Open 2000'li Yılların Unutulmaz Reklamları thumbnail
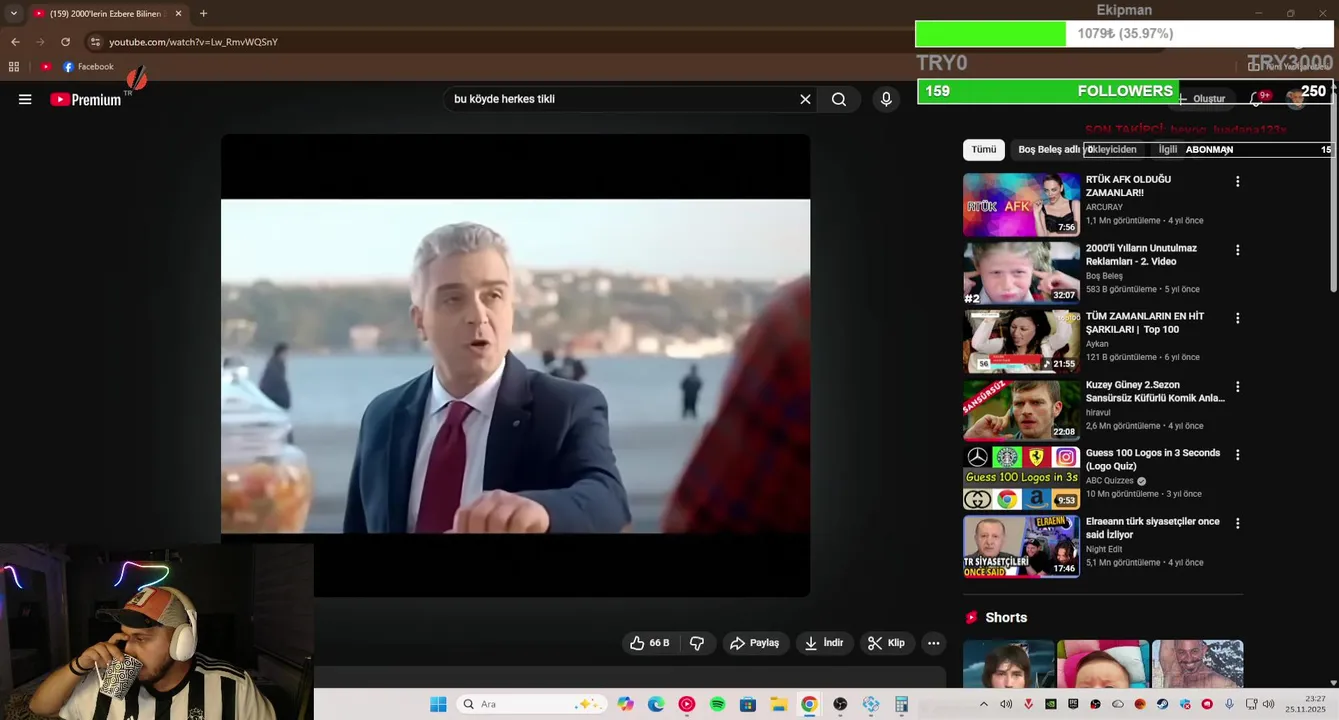This screenshot has width=1339, height=720. (x=1021, y=273)
